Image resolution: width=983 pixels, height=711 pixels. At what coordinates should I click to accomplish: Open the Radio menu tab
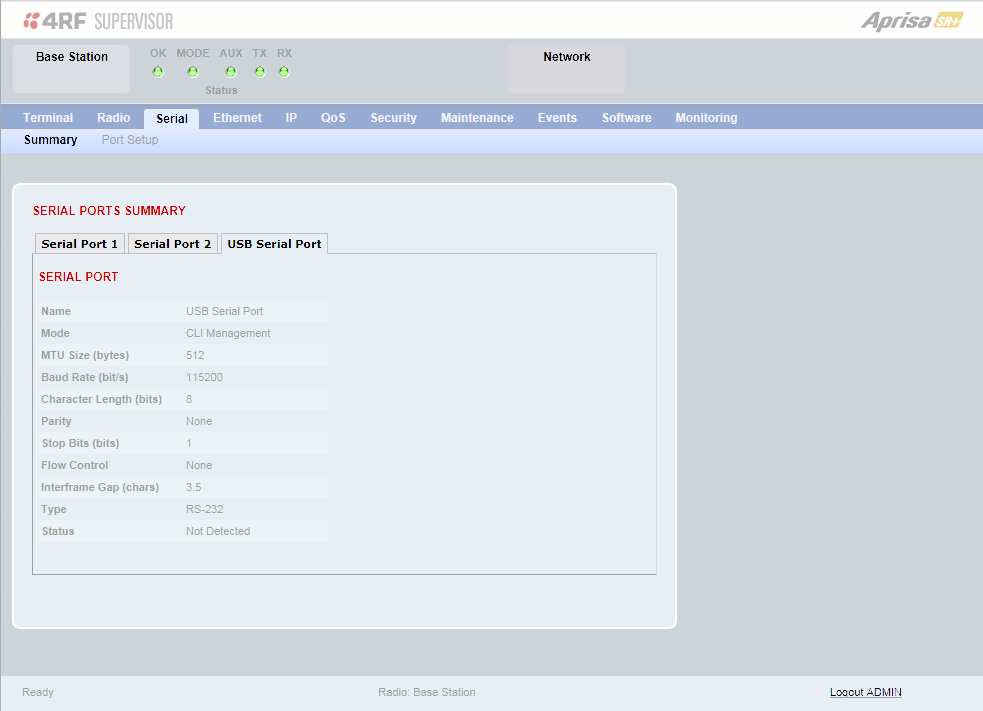(113, 118)
